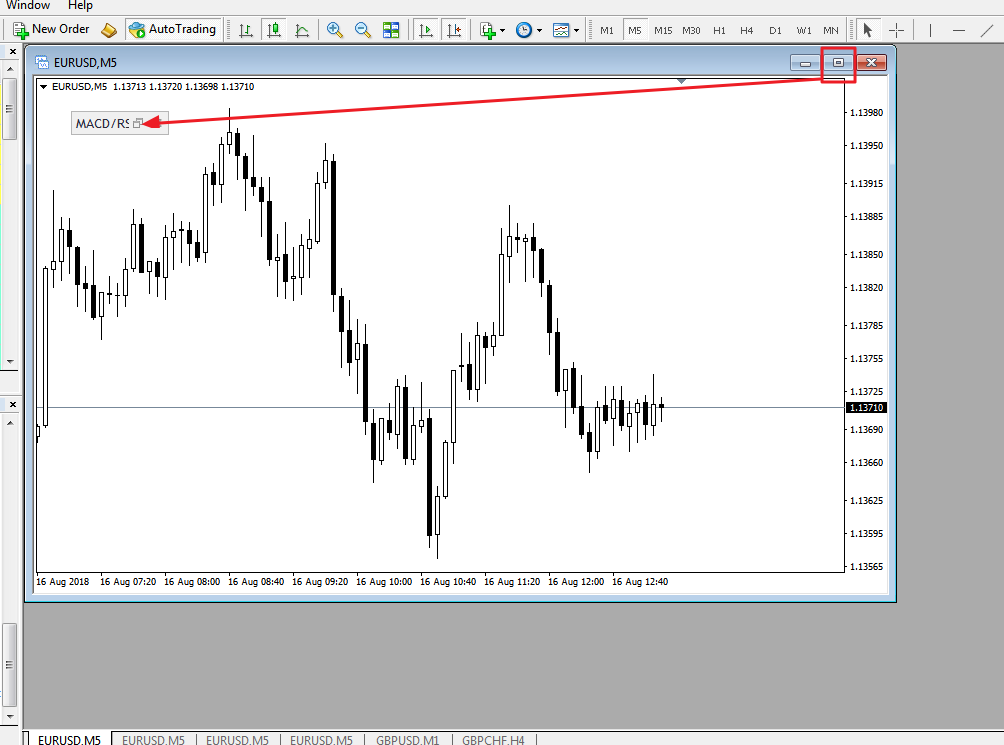Switch to GBPUSD,M1 chart tab
Image resolution: width=1004 pixels, height=745 pixels.
click(x=407, y=739)
